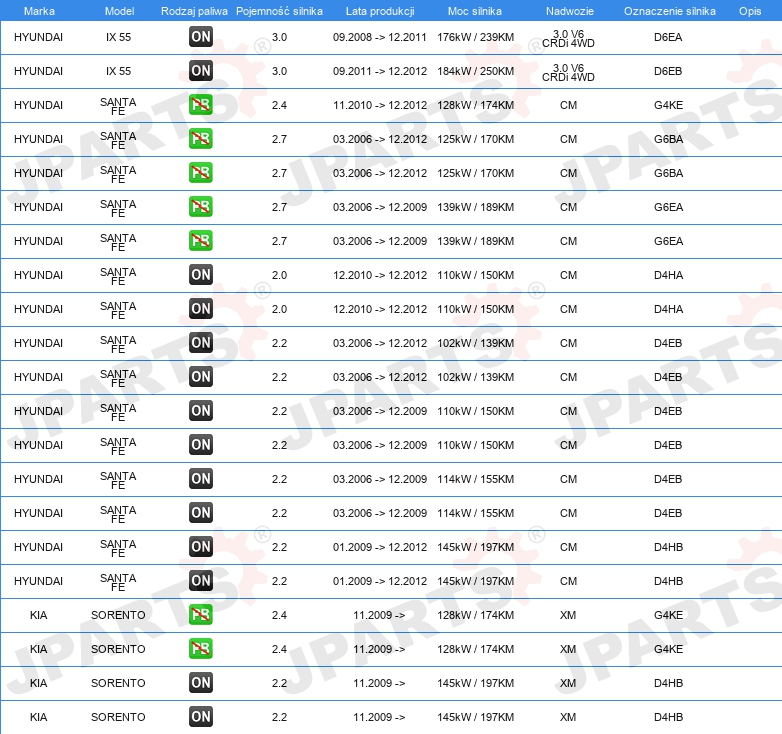Select the ON icon in the first 102kW D4EB row
The image size is (782, 734).
201,343
